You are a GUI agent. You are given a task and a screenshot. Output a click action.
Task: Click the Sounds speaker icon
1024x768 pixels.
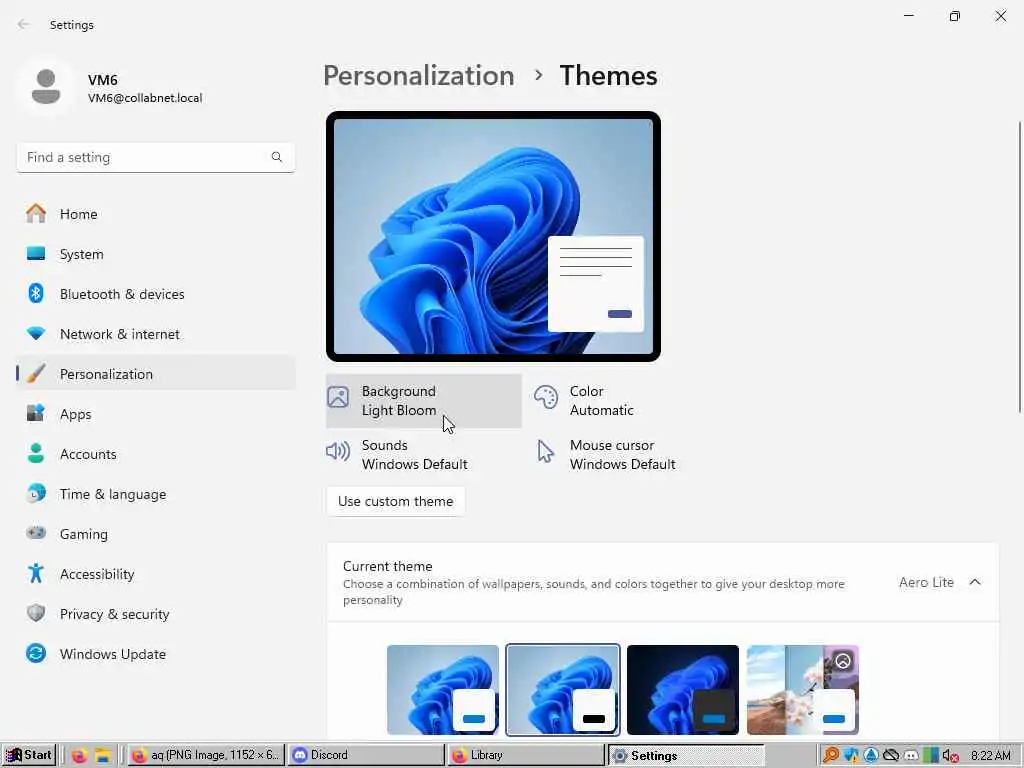pyautogui.click(x=338, y=451)
